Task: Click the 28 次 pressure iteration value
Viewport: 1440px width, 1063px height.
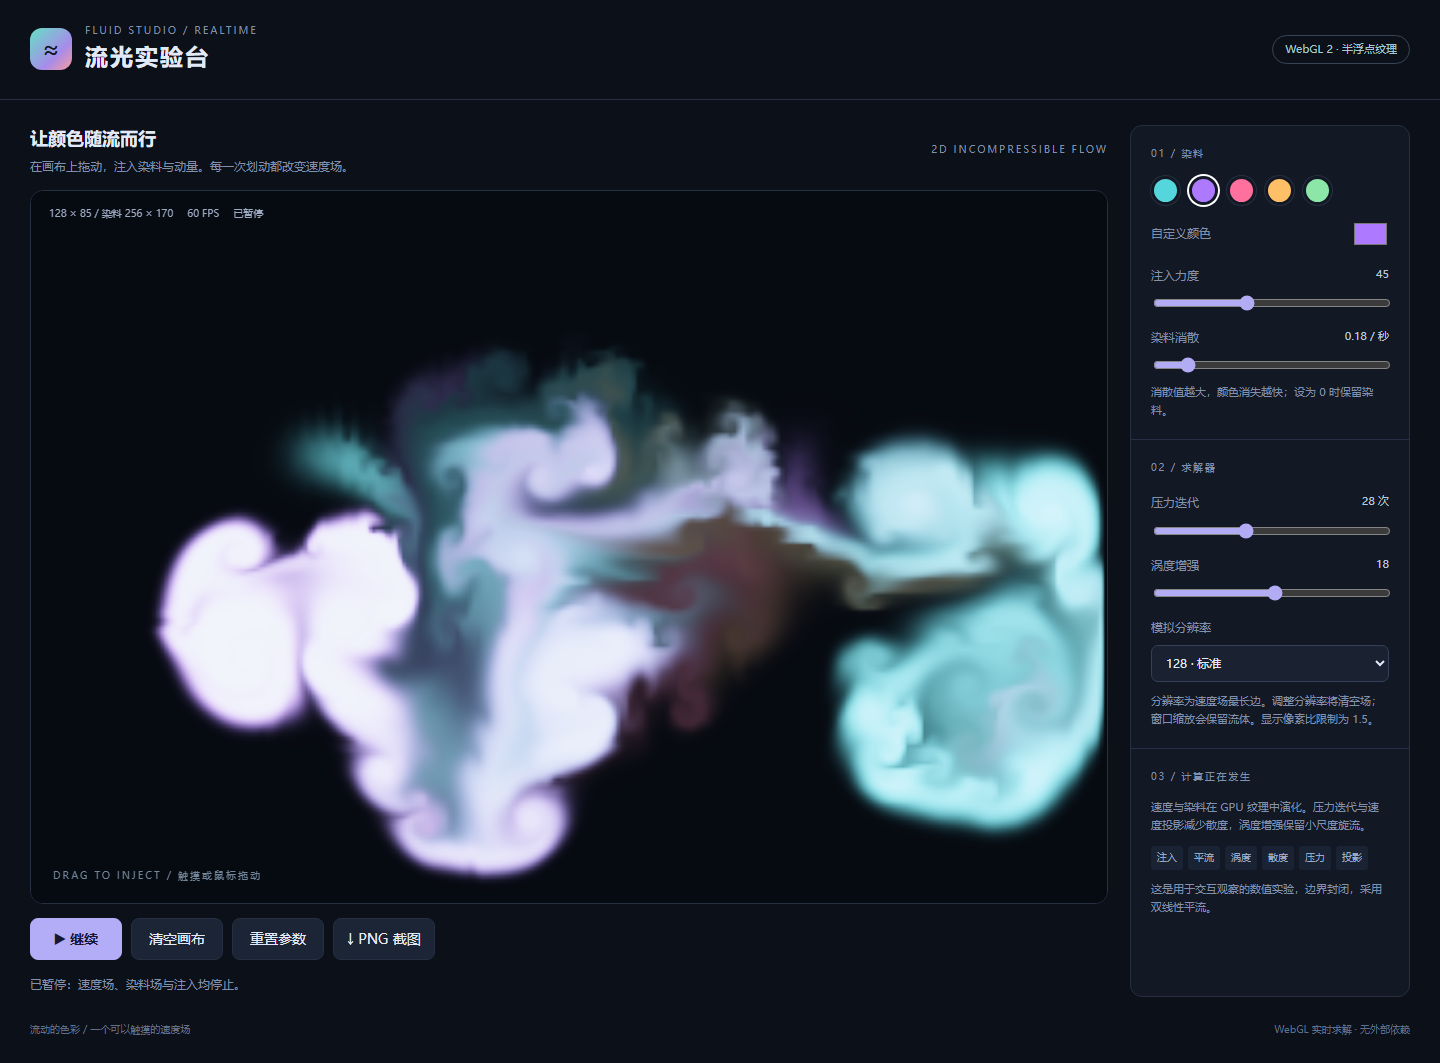Action: tap(1375, 501)
